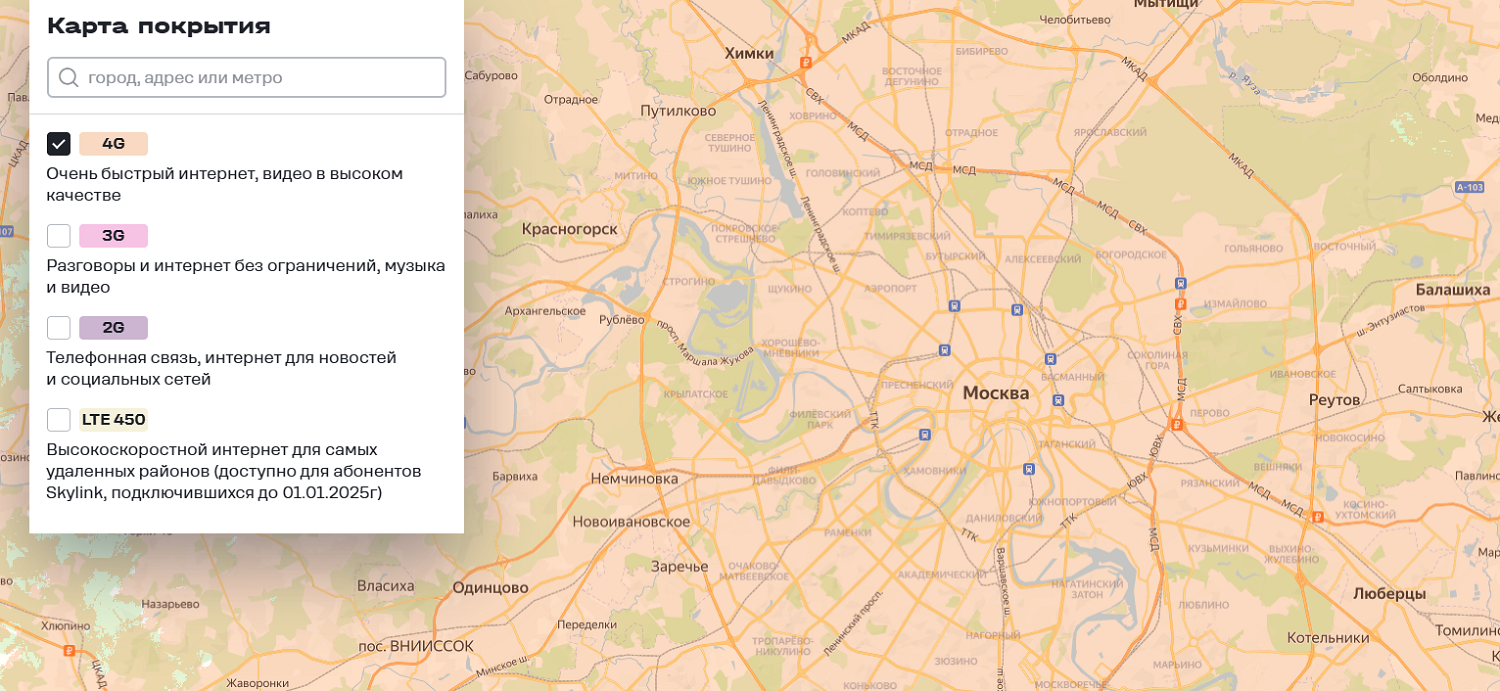Viewport: 1500px width, 691px height.
Task: Click the magnifier icon in the search box
Action: click(68, 78)
